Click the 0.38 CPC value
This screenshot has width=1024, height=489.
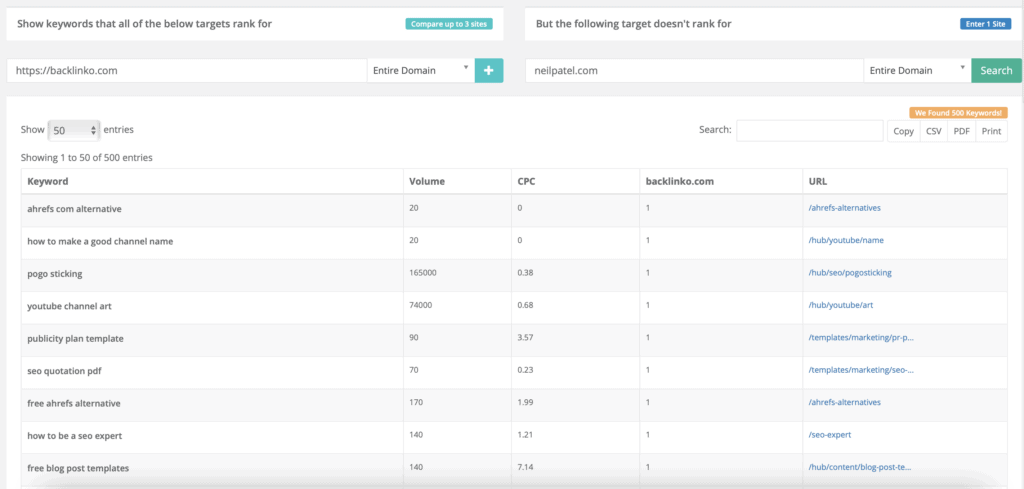(525, 273)
